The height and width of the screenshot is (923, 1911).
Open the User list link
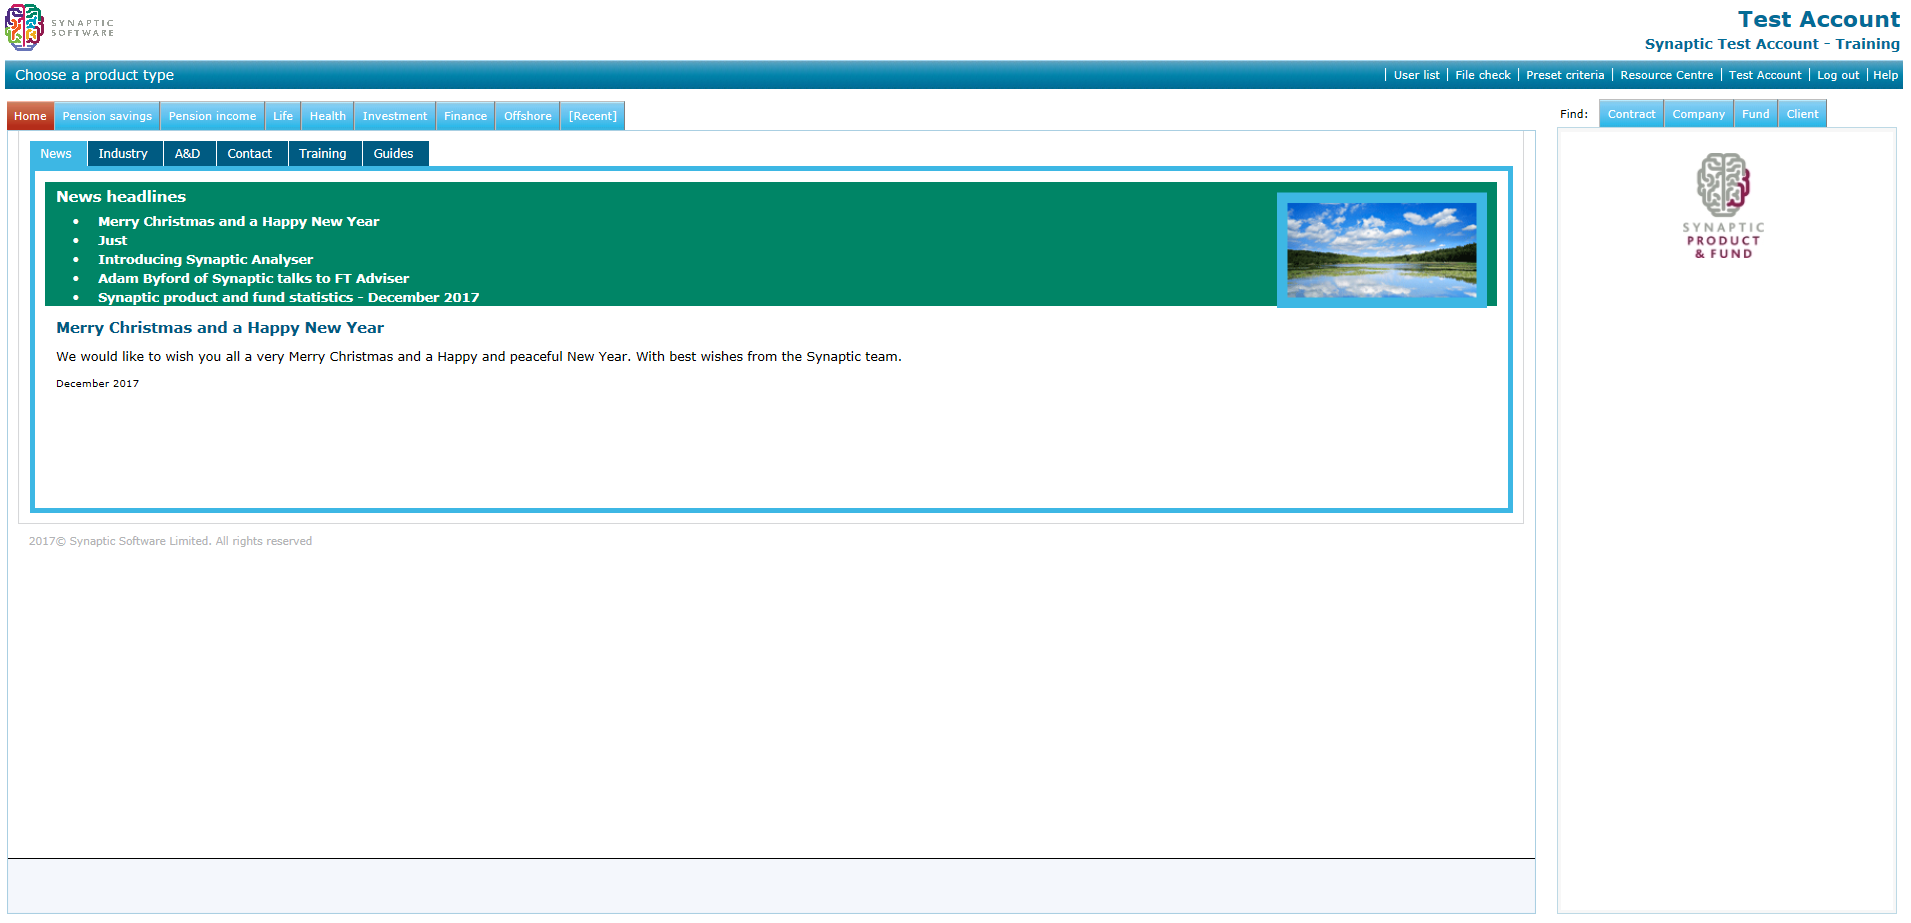click(x=1416, y=75)
